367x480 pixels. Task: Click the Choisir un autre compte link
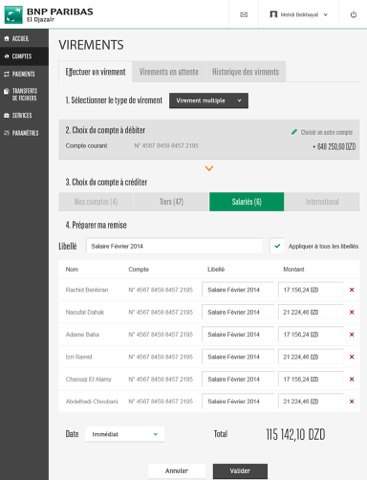pos(327,132)
